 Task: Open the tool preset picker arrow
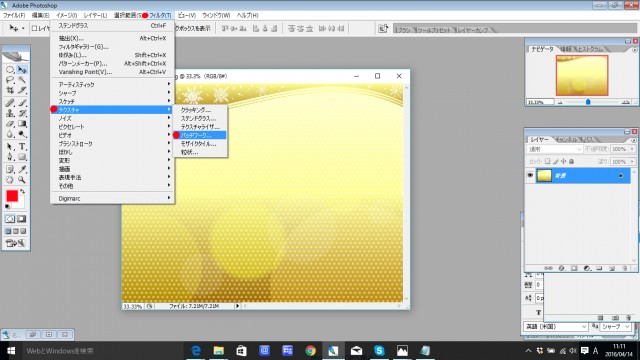pyautogui.click(x=23, y=28)
